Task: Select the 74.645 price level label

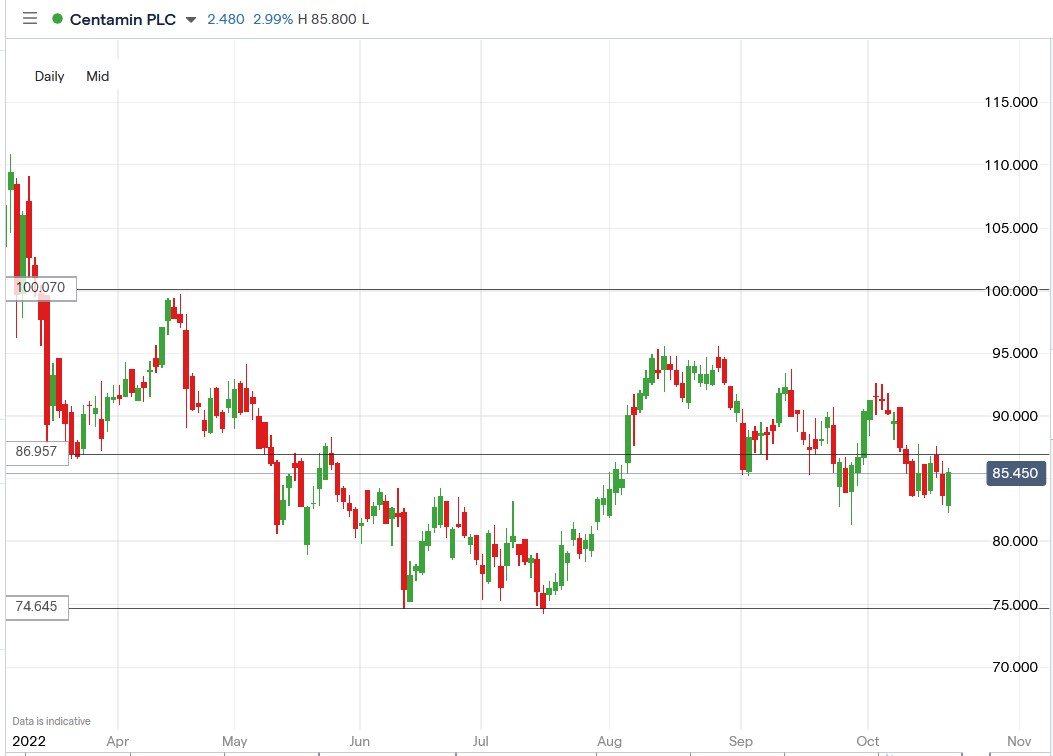Action: point(37,606)
